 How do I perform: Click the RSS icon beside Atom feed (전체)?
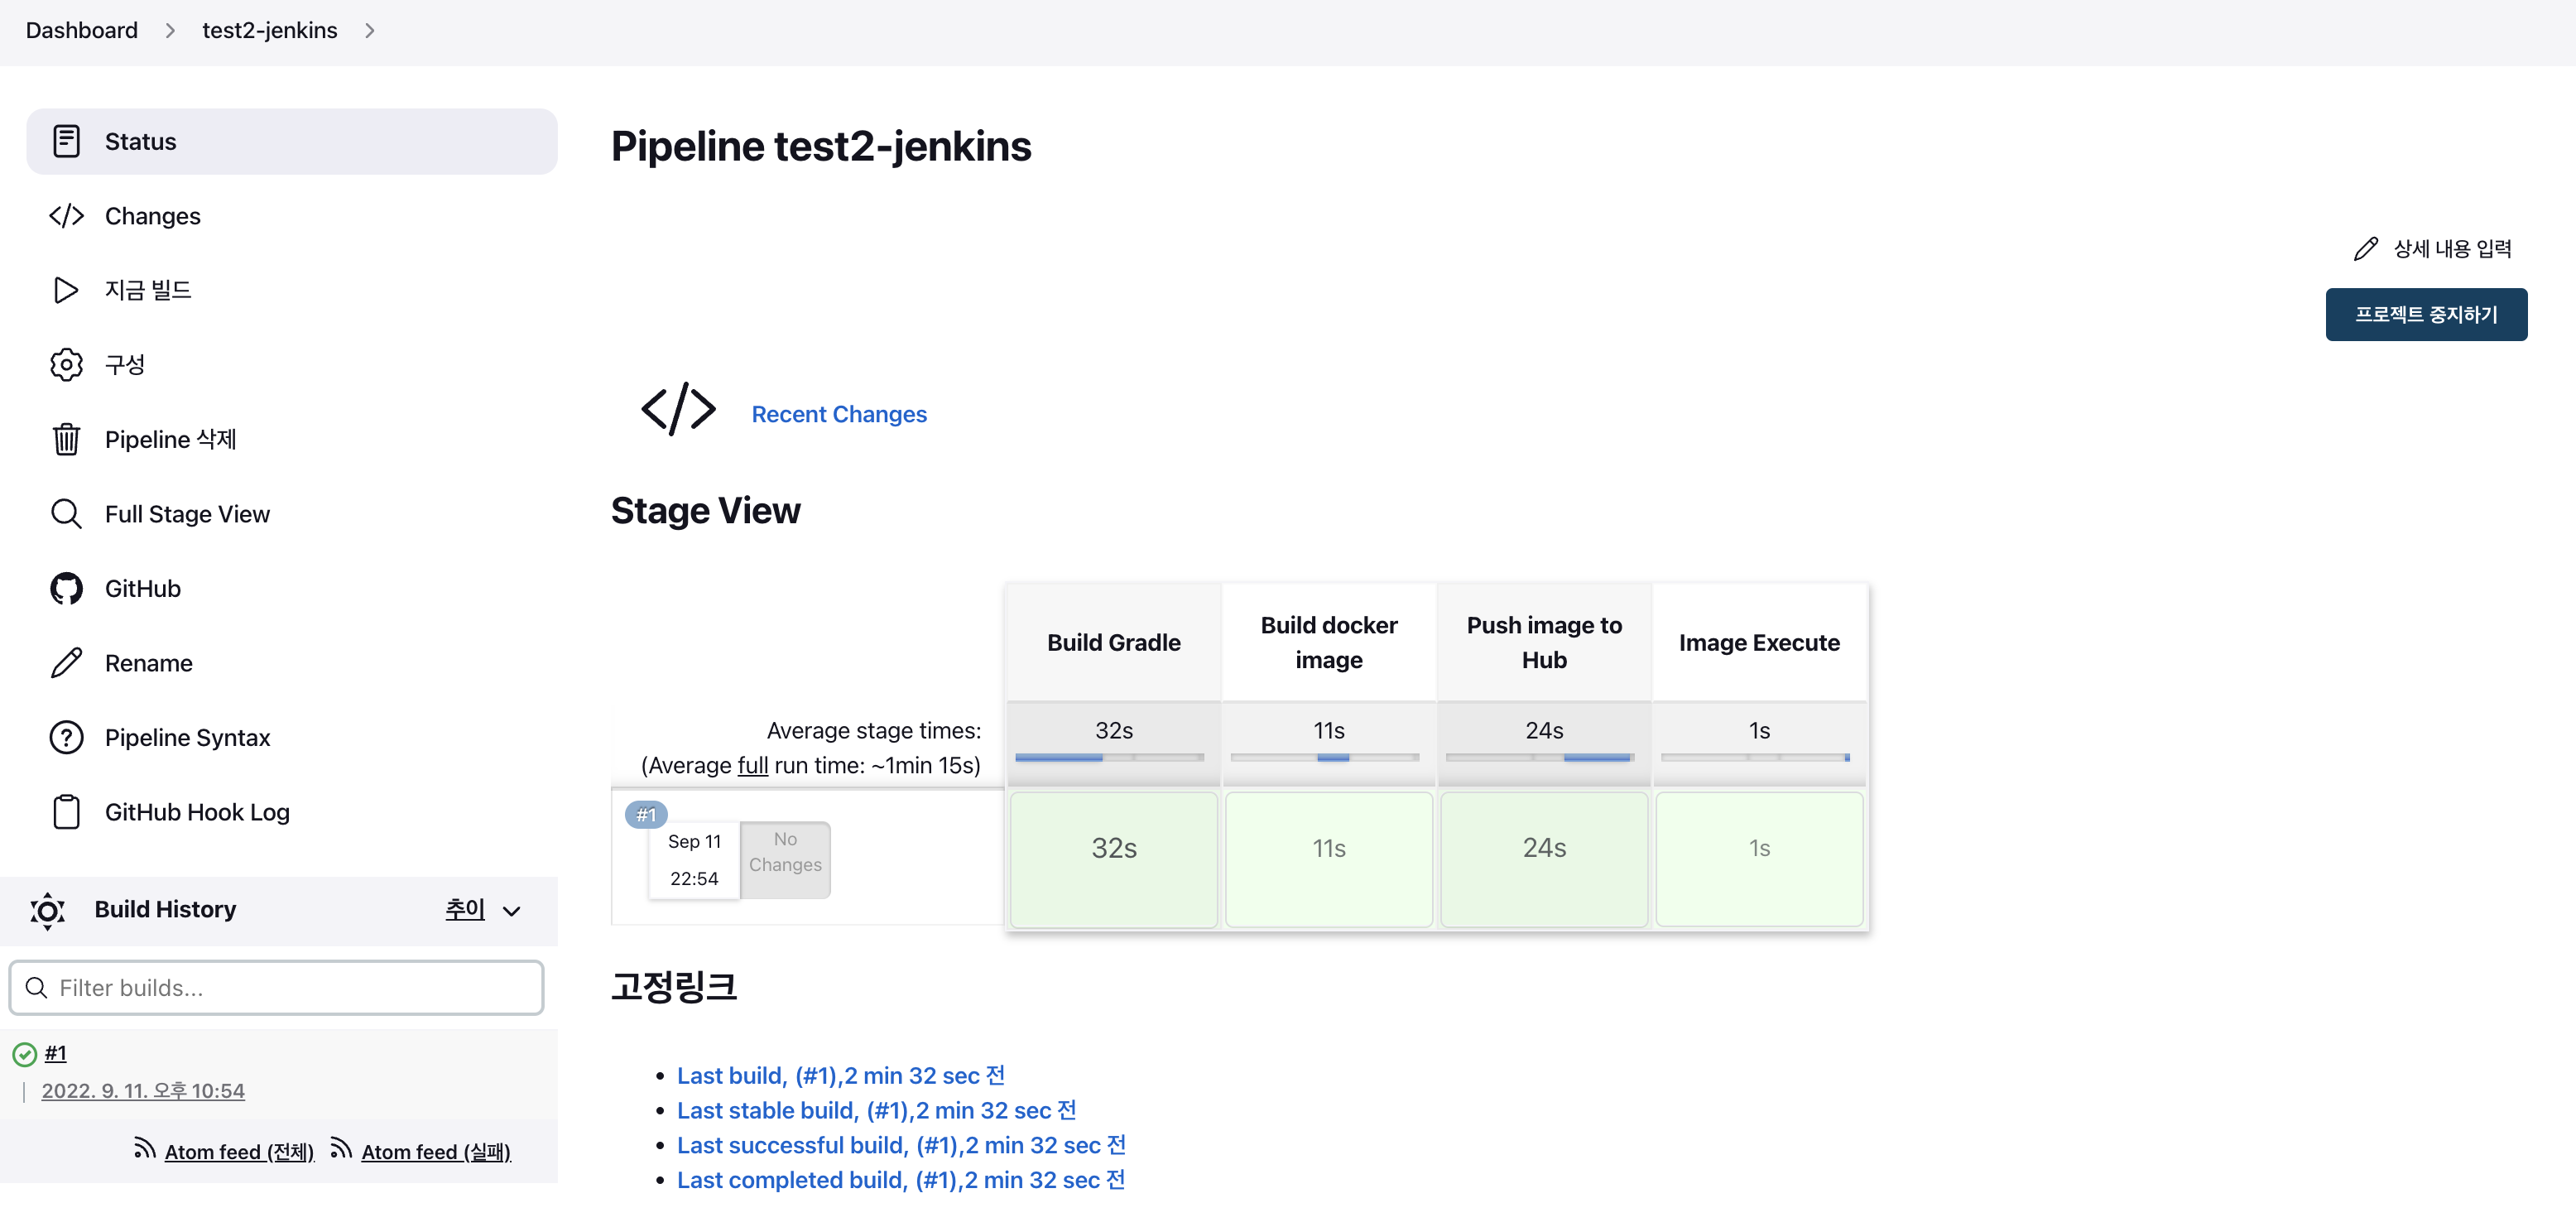tap(144, 1149)
